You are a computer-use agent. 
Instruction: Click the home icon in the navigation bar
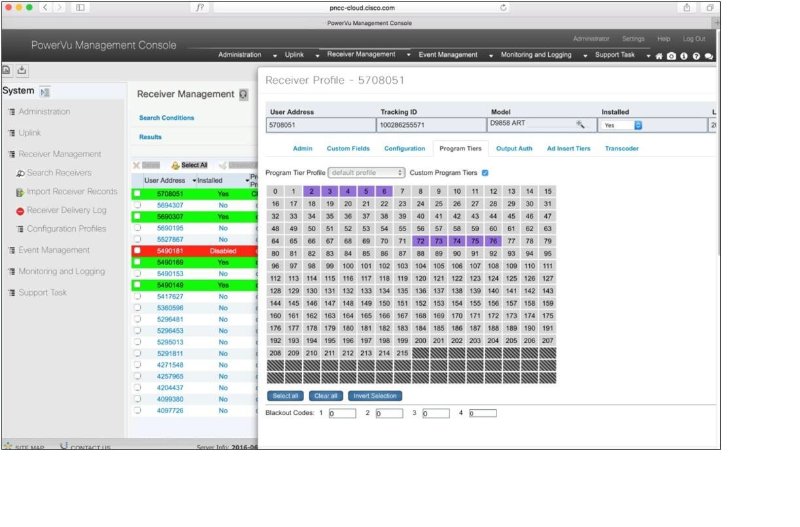coord(659,55)
